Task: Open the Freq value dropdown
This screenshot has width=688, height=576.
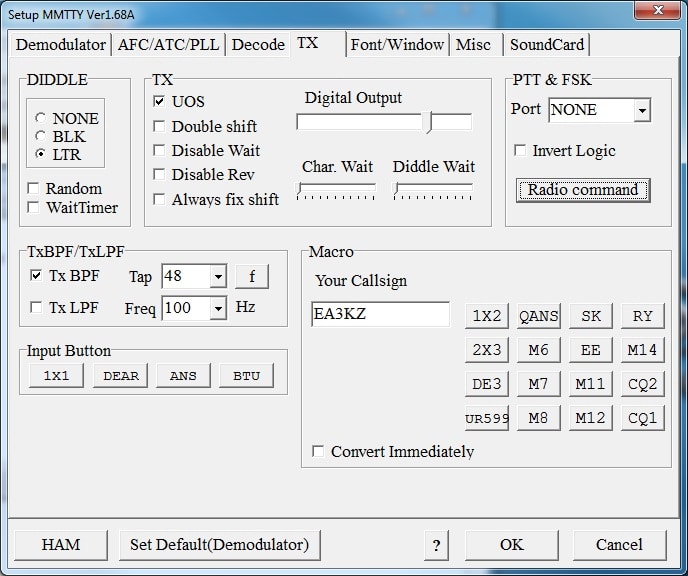Action: 218,308
